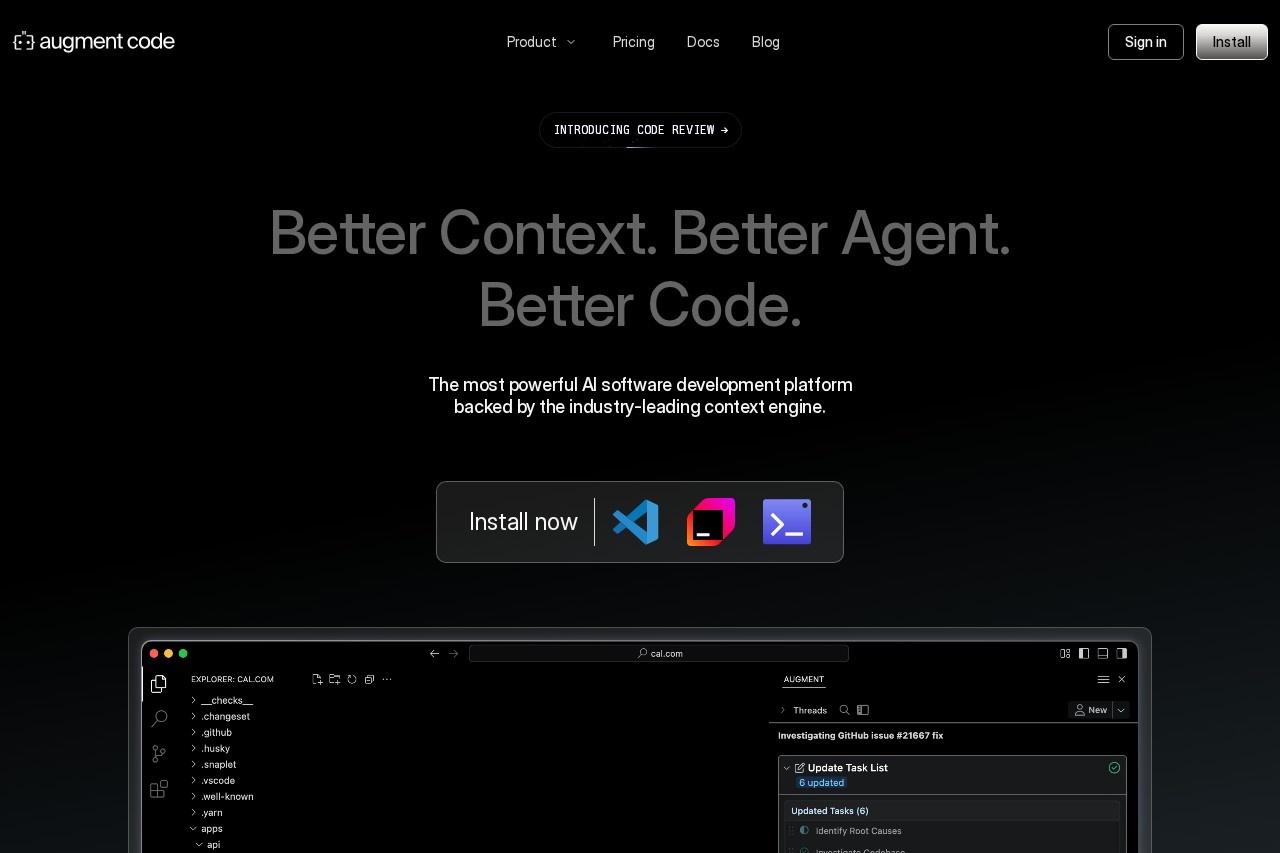Toggle the Threads sidebar view icon
Image resolution: width=1280 pixels, height=853 pixels.
tap(863, 710)
